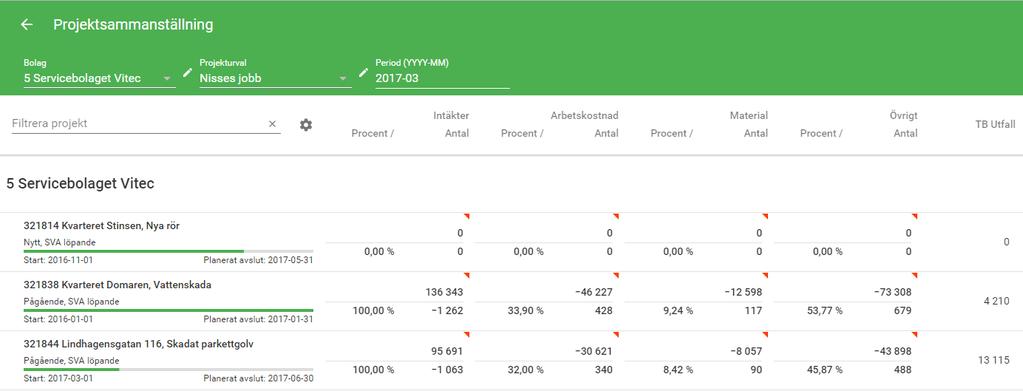Click red corner marker on Övrigt of 321844
The height and width of the screenshot is (391, 1023).
(915, 334)
